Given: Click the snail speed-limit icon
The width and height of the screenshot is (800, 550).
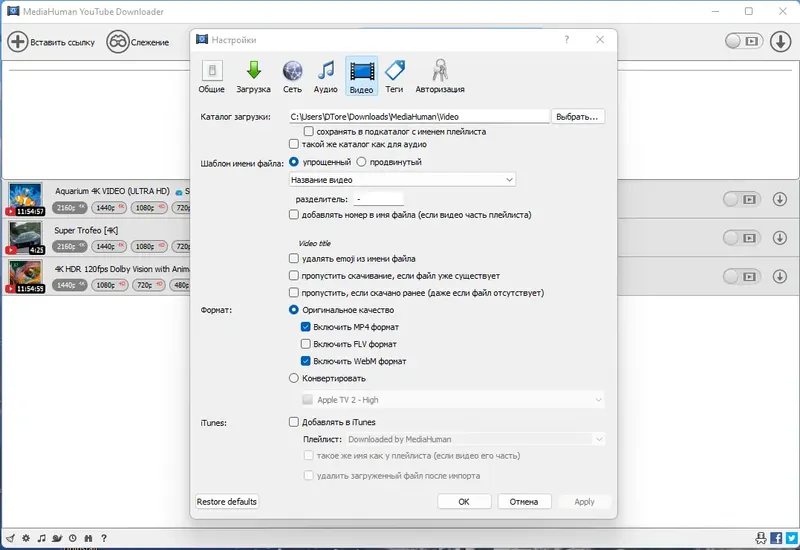Looking at the screenshot, I should (57, 538).
